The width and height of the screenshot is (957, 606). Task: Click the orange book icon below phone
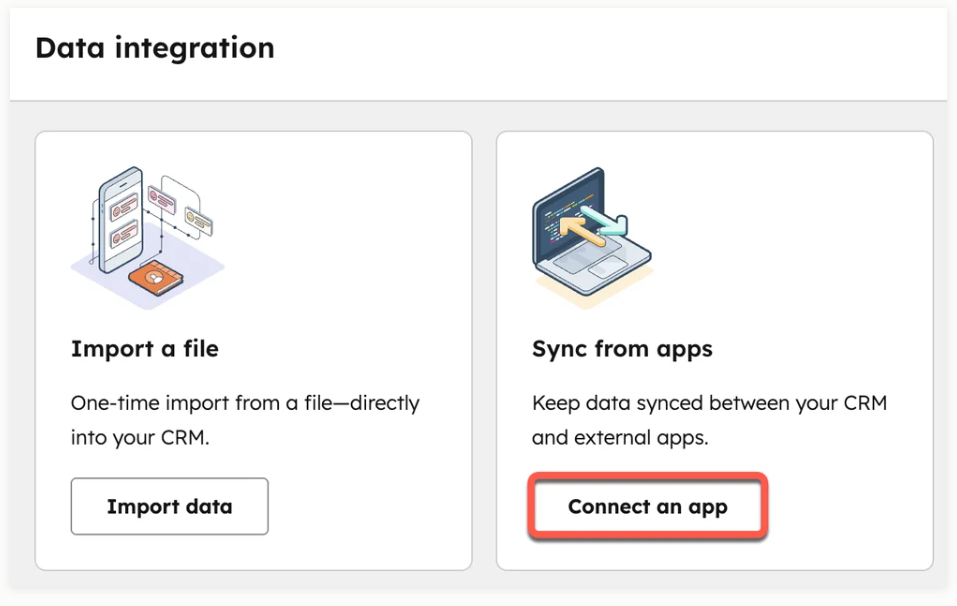155,278
